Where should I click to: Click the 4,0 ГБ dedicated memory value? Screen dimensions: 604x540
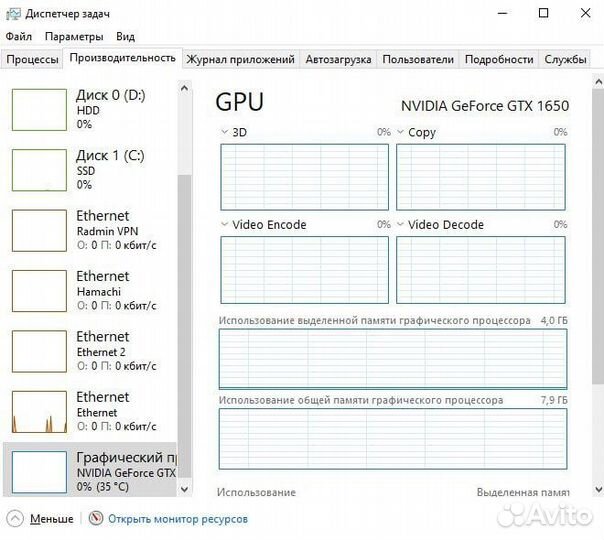[x=554, y=320]
